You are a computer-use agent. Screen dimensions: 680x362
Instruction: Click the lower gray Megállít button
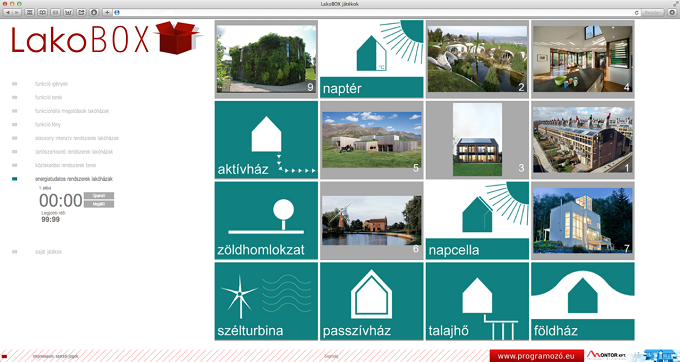(x=99, y=204)
